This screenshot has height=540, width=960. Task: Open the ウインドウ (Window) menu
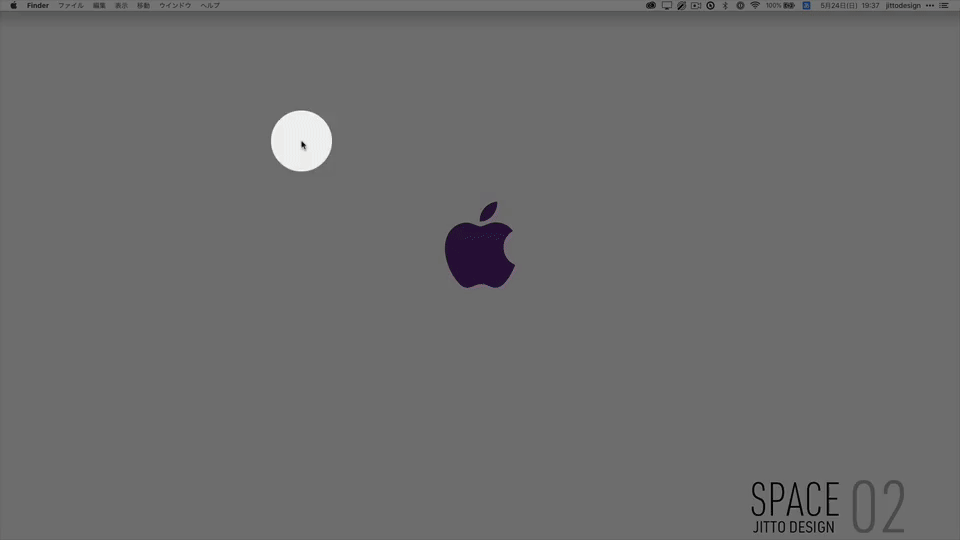175,6
